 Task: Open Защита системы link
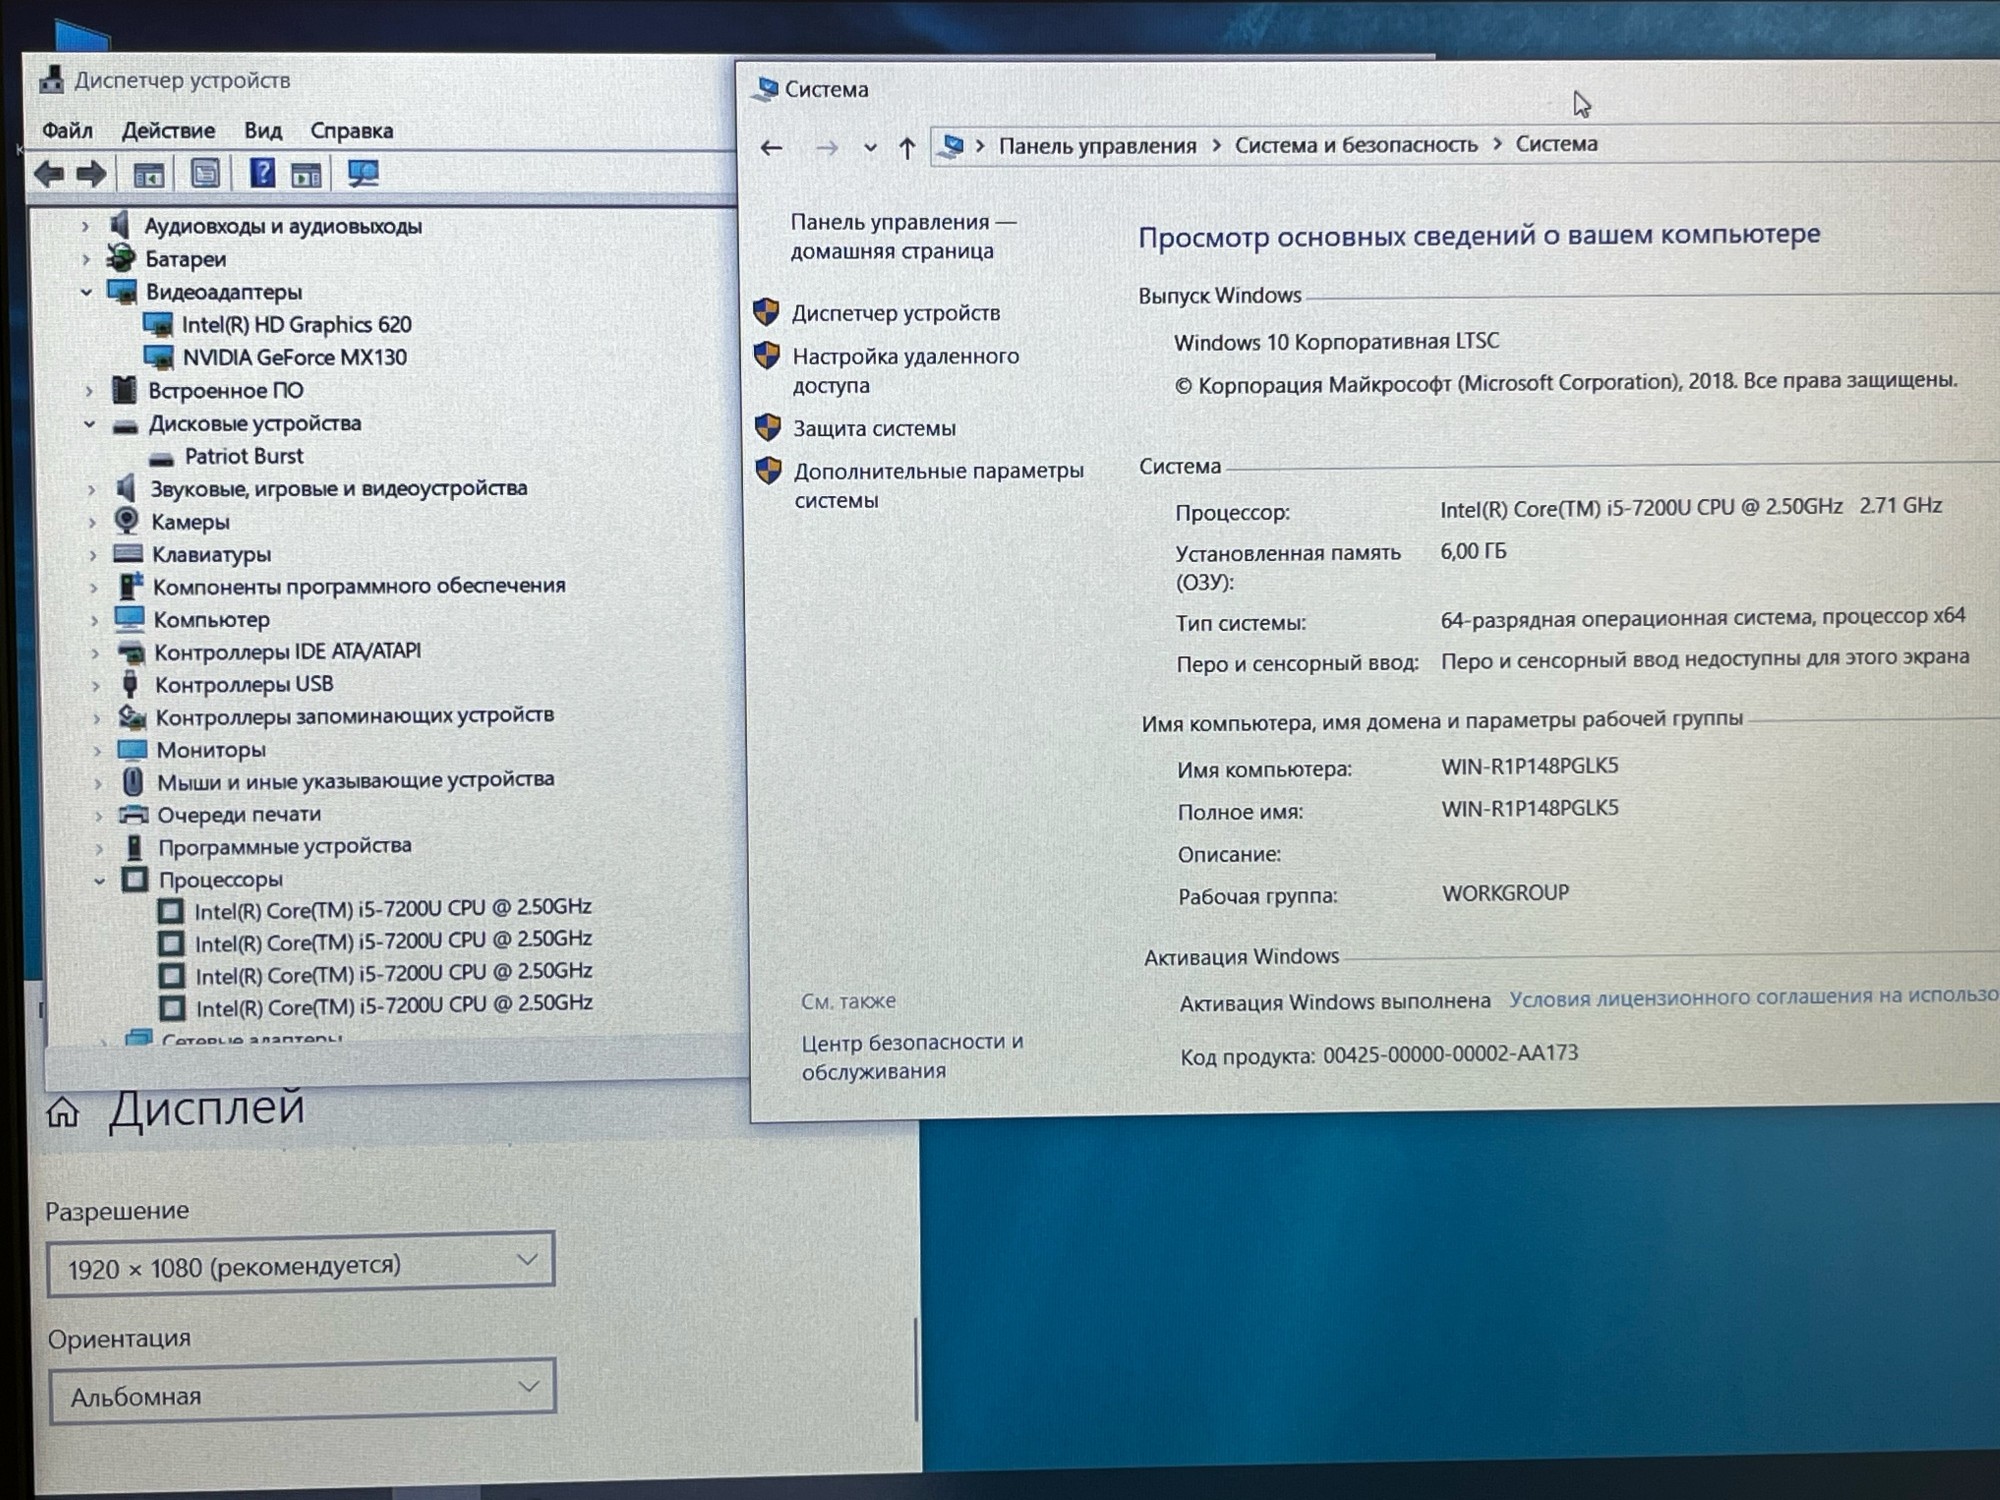click(874, 428)
